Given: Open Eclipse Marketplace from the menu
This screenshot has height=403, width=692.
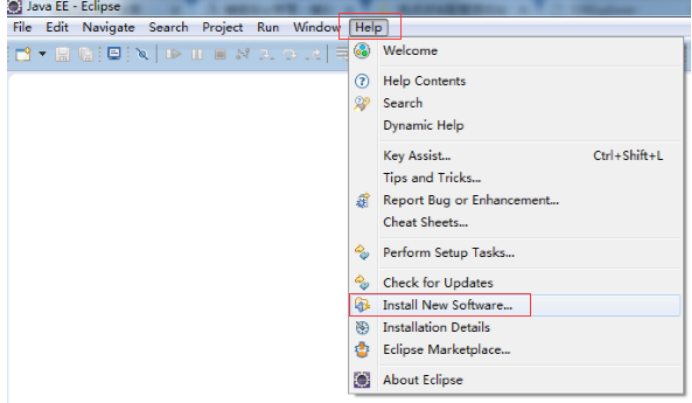Looking at the screenshot, I should 446,349.
